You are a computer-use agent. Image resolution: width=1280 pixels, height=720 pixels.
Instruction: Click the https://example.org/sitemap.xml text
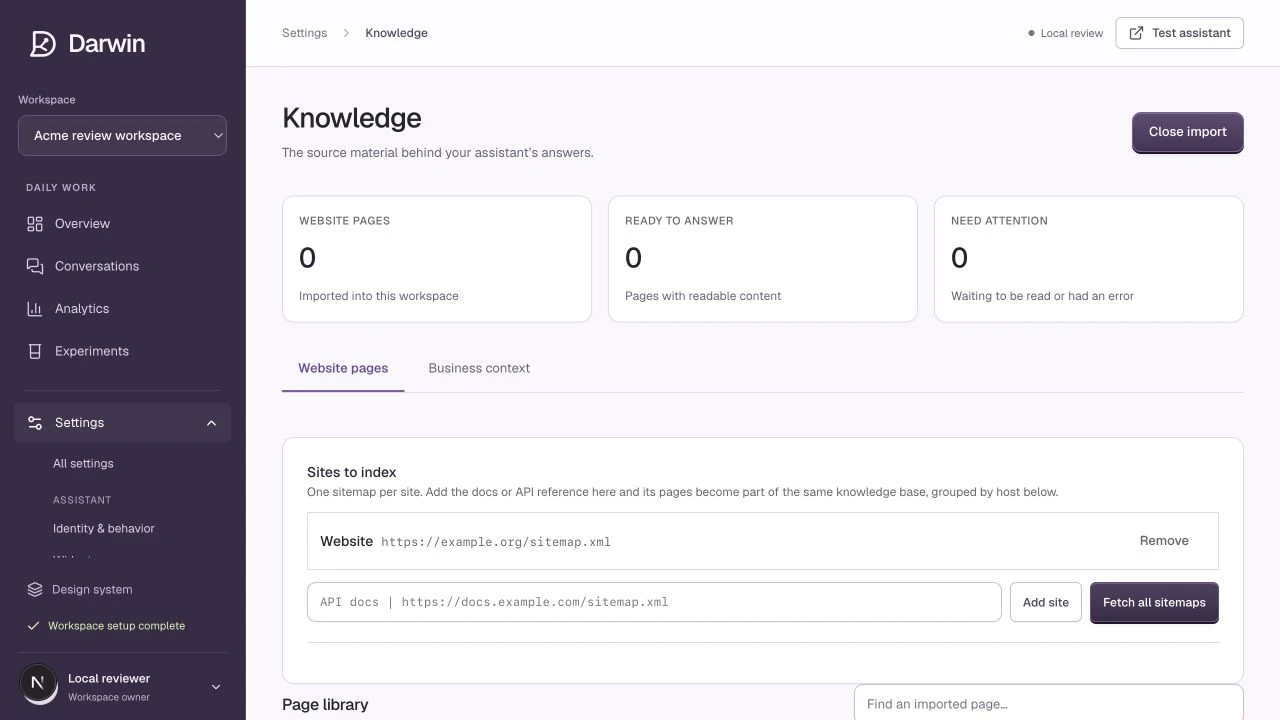pyautogui.click(x=496, y=542)
